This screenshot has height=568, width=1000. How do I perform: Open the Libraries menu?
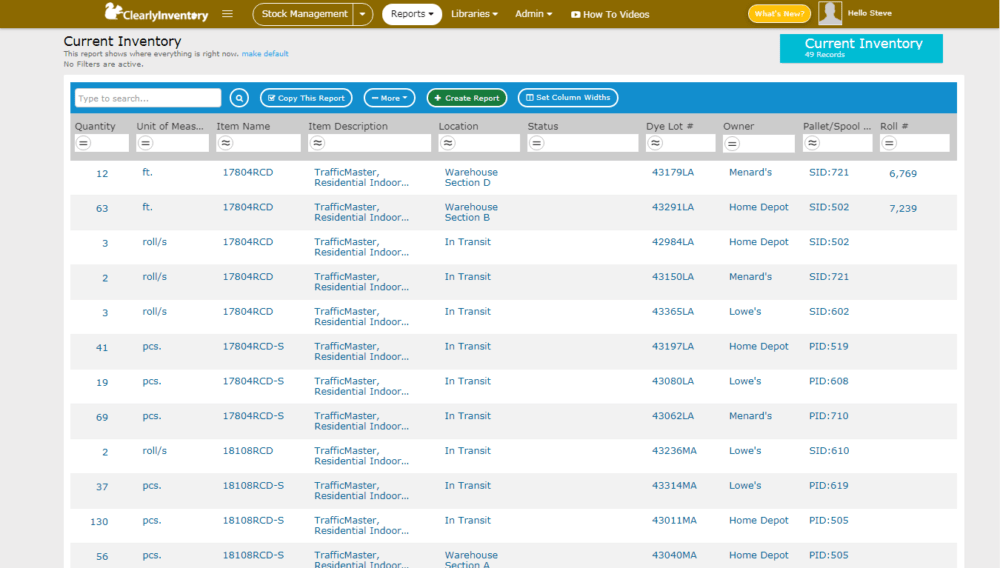(x=474, y=14)
